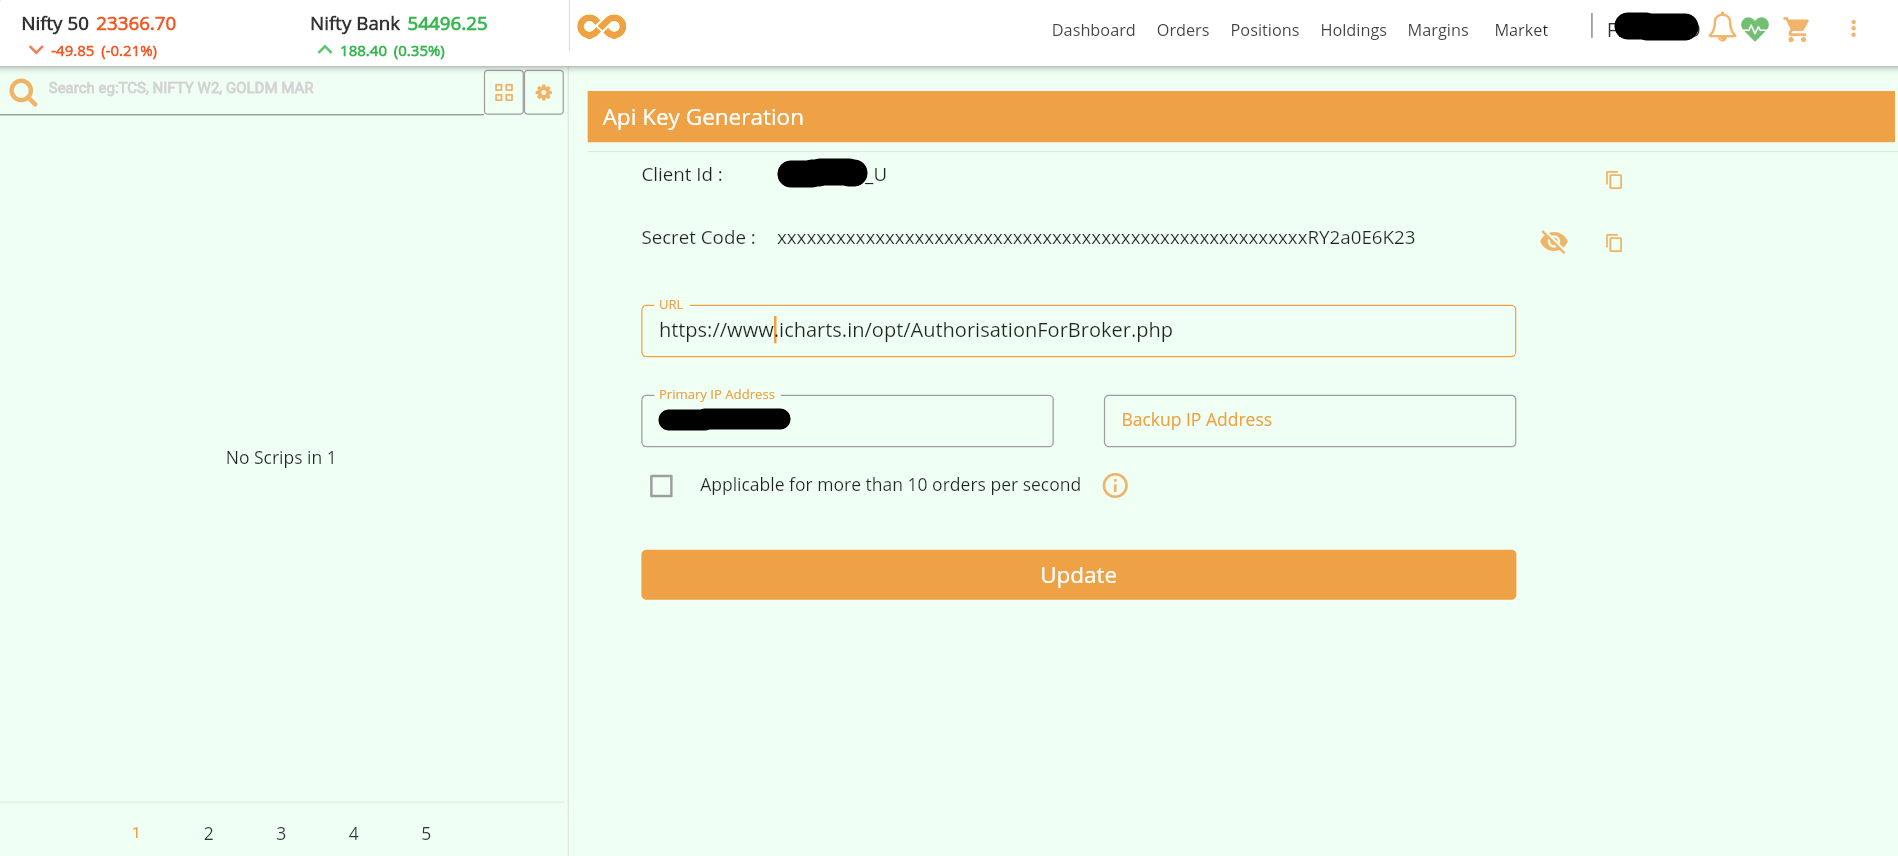Viewport: 1898px width, 856px height.
Task: Click the masked Secret Code text
Action: point(1096,238)
